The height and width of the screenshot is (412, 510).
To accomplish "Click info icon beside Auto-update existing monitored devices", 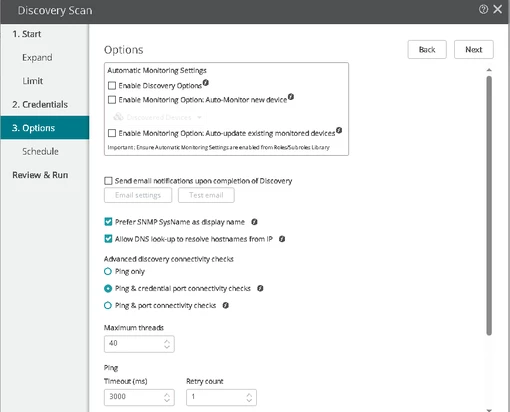I will click(x=339, y=130).
